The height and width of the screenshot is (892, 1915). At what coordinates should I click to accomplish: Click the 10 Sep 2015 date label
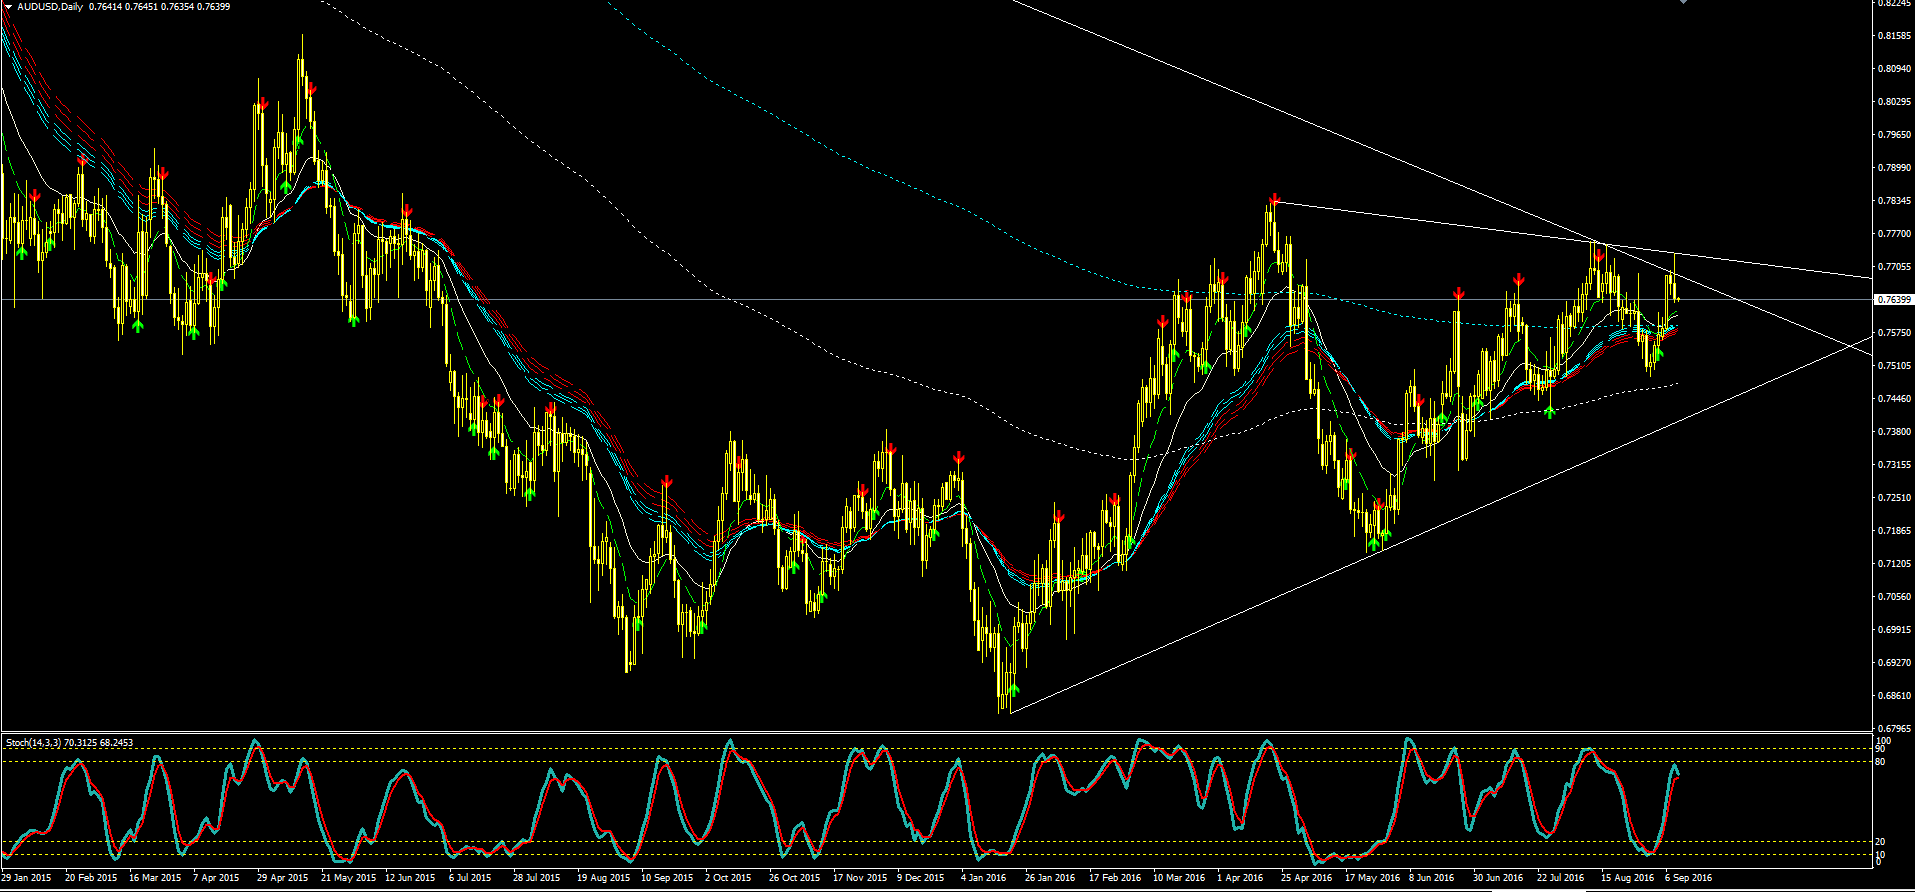(667, 878)
